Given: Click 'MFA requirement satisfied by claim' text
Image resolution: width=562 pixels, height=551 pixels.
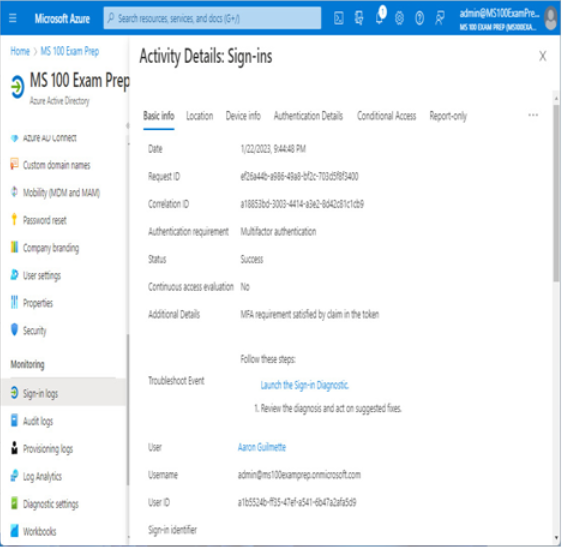Looking at the screenshot, I should [309, 314].
